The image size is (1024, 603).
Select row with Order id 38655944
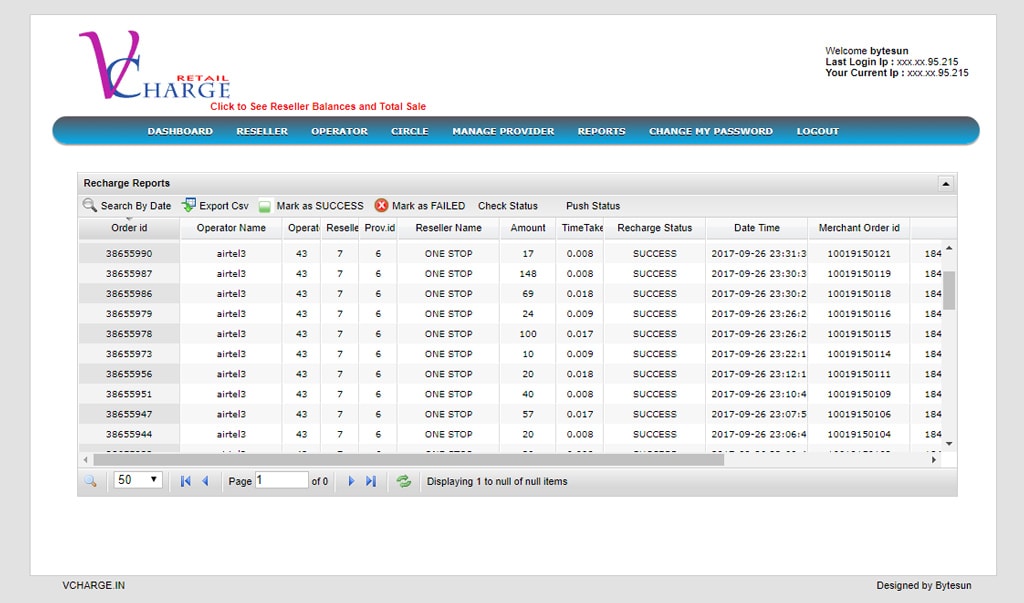click(x=509, y=434)
